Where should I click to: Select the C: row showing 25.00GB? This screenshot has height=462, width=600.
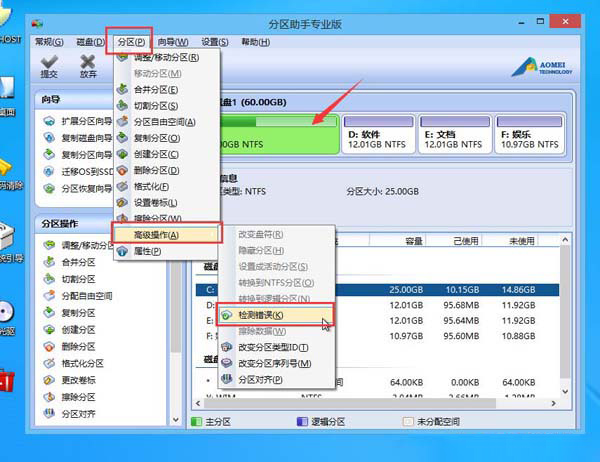(377, 290)
